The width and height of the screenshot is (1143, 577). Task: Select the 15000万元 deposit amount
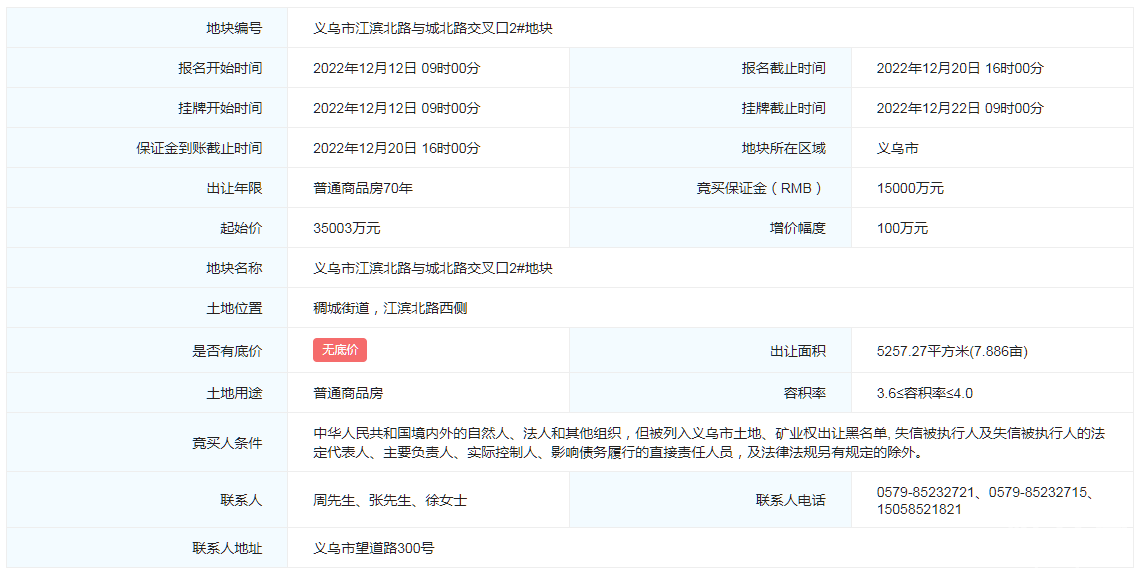(x=909, y=188)
